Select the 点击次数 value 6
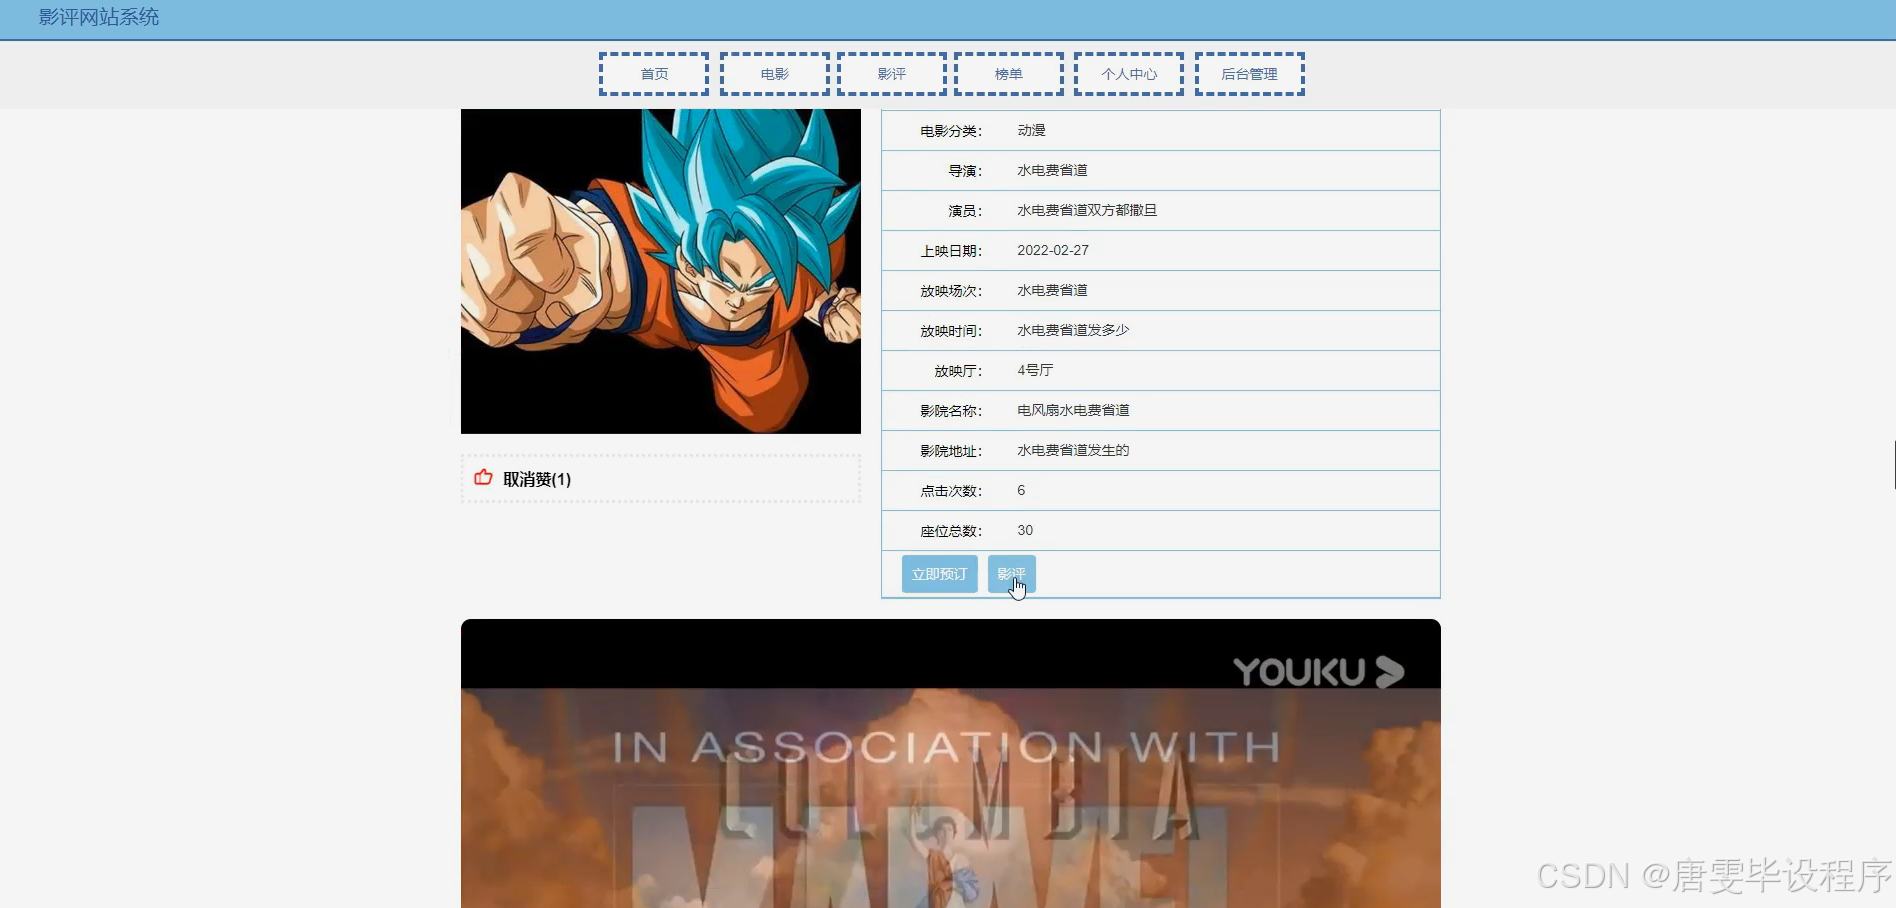This screenshot has height=908, width=1896. [x=1021, y=491]
